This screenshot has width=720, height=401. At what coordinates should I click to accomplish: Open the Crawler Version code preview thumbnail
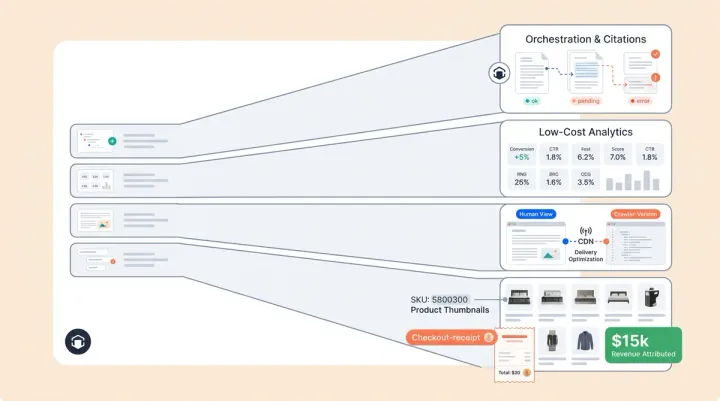click(x=636, y=243)
